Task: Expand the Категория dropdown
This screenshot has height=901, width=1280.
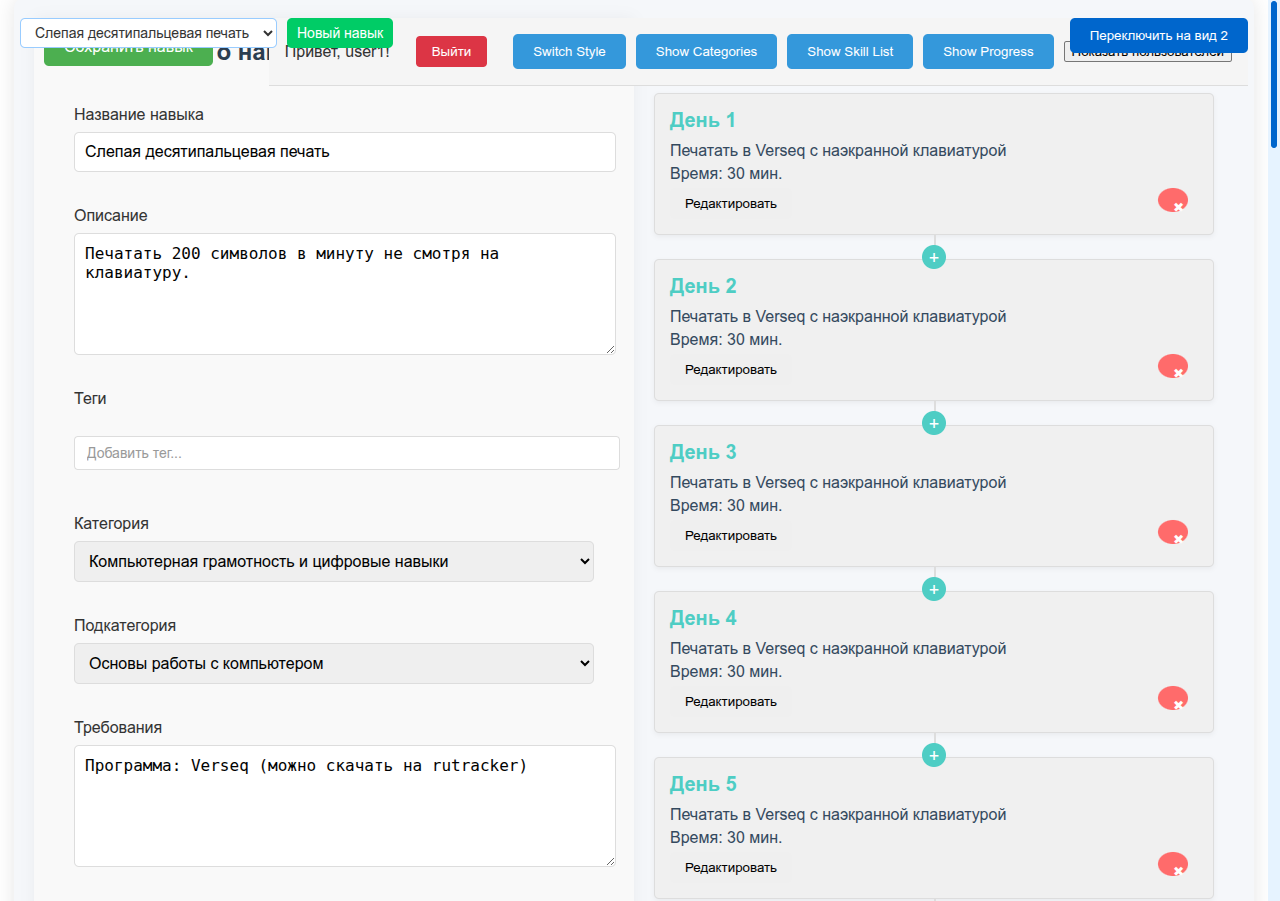Action: [333, 562]
